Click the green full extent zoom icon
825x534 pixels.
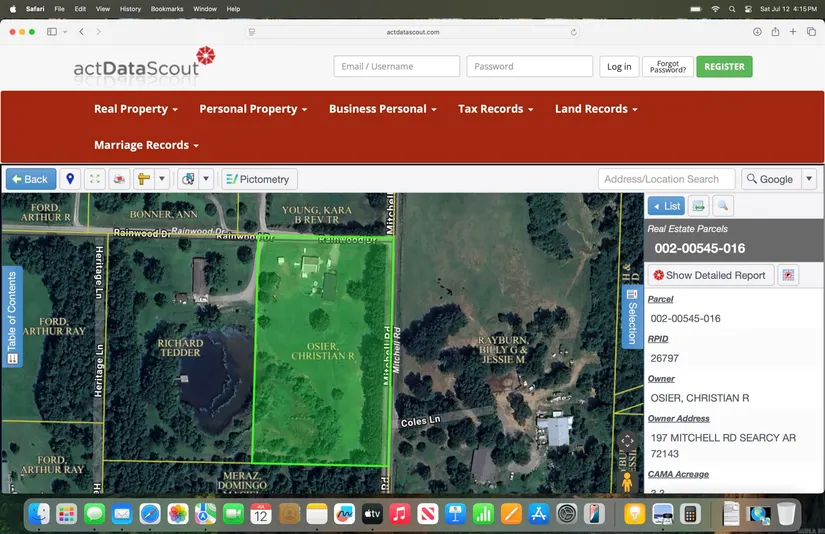pos(94,179)
